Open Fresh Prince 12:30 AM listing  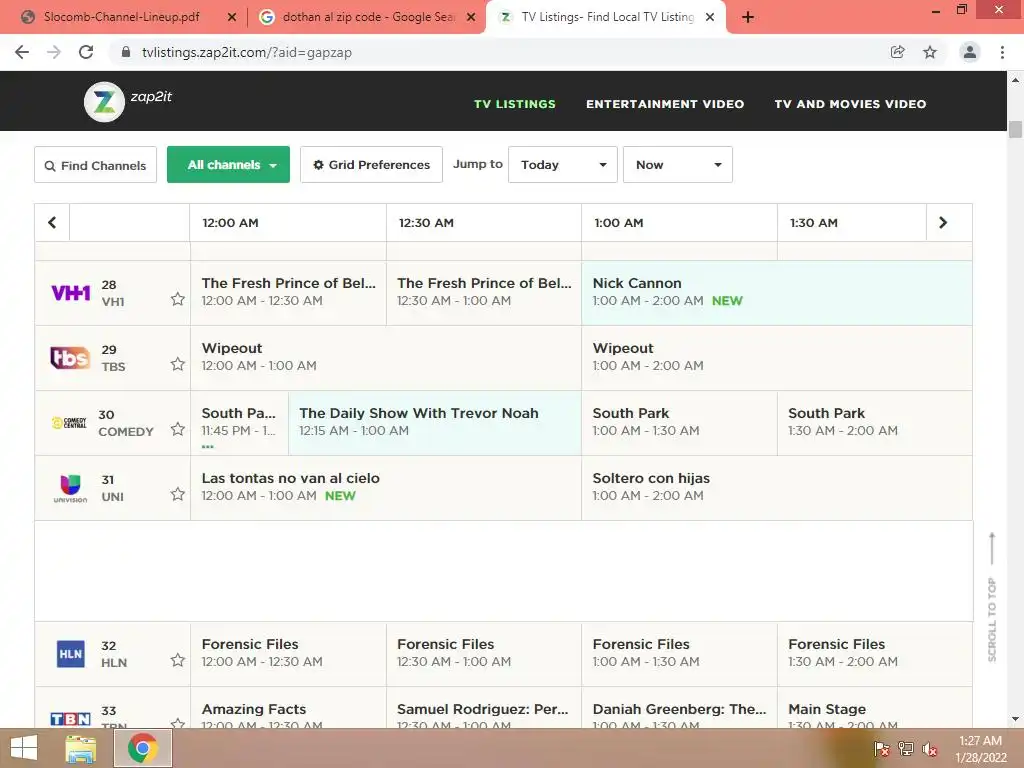click(484, 293)
